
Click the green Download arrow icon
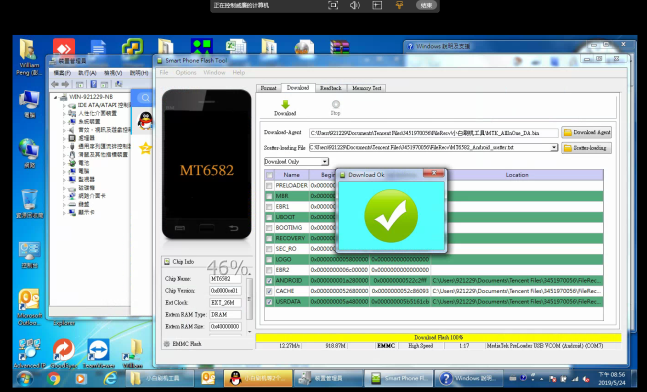285,104
